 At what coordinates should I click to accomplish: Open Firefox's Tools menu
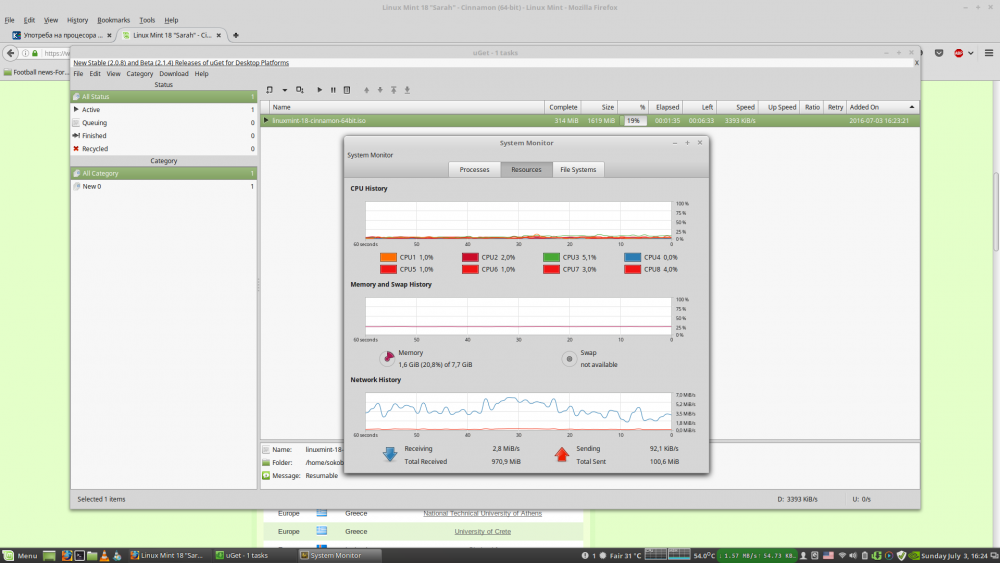147,20
